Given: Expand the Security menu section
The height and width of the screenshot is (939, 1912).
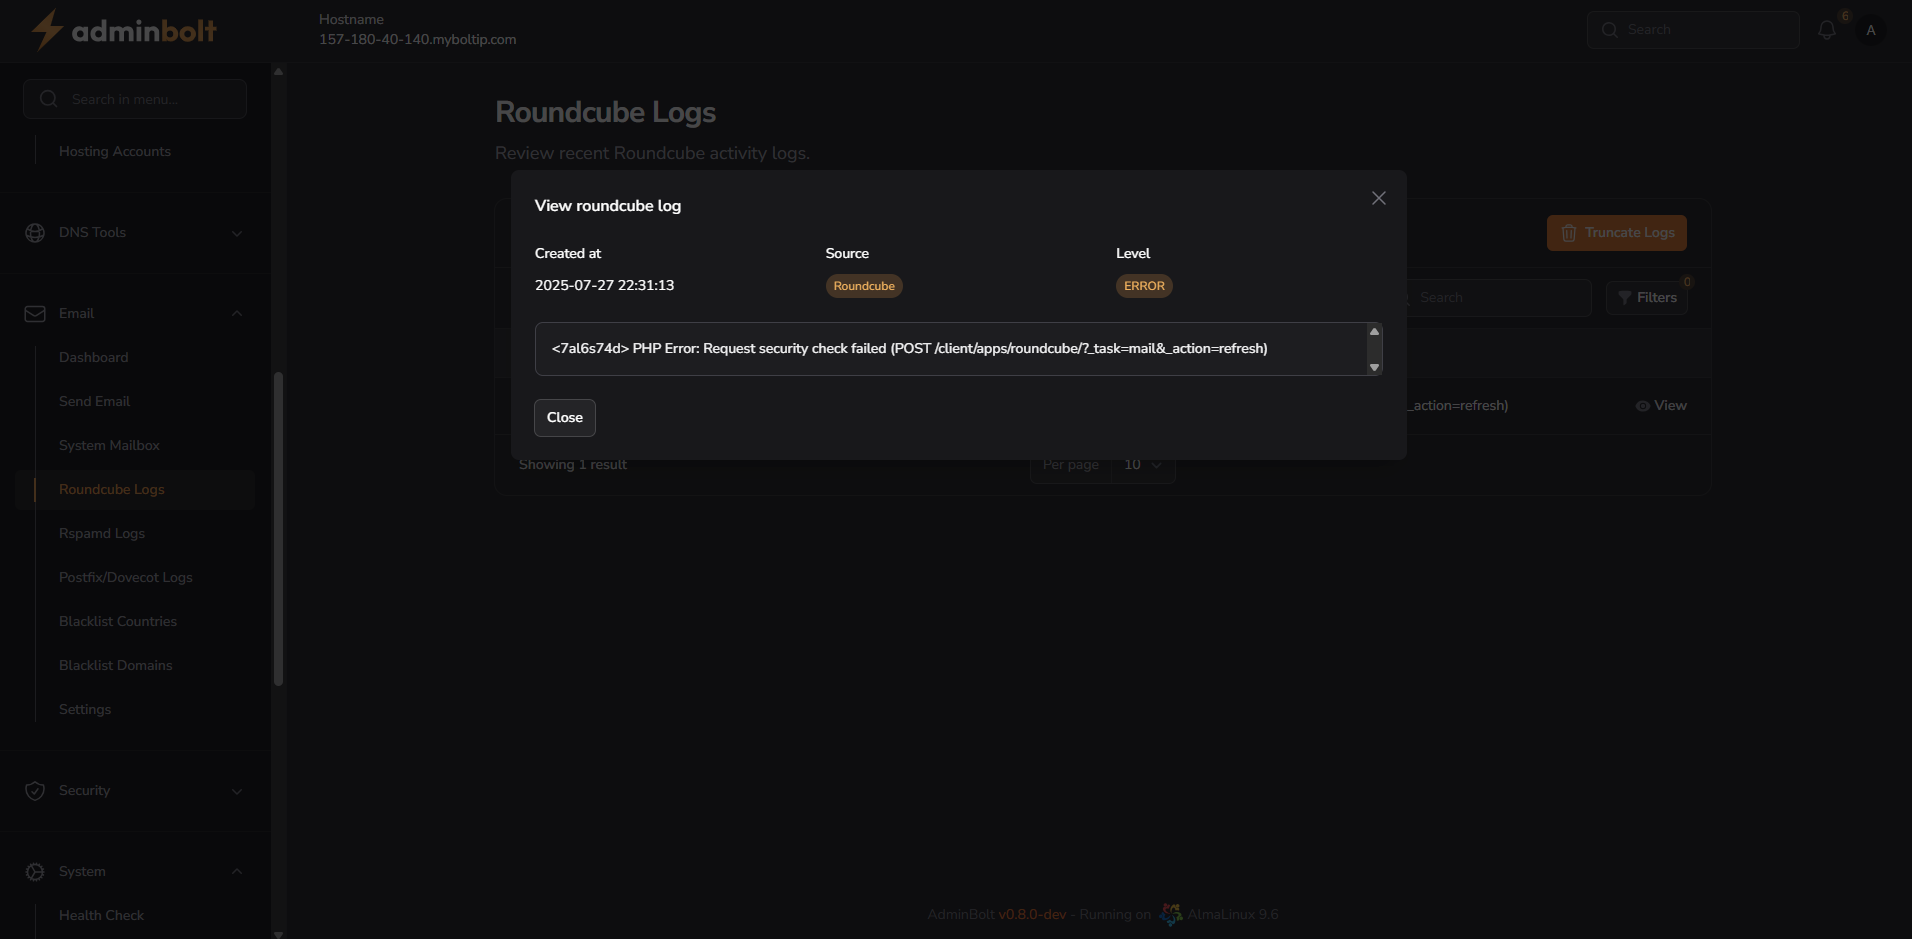Looking at the screenshot, I should point(237,791).
